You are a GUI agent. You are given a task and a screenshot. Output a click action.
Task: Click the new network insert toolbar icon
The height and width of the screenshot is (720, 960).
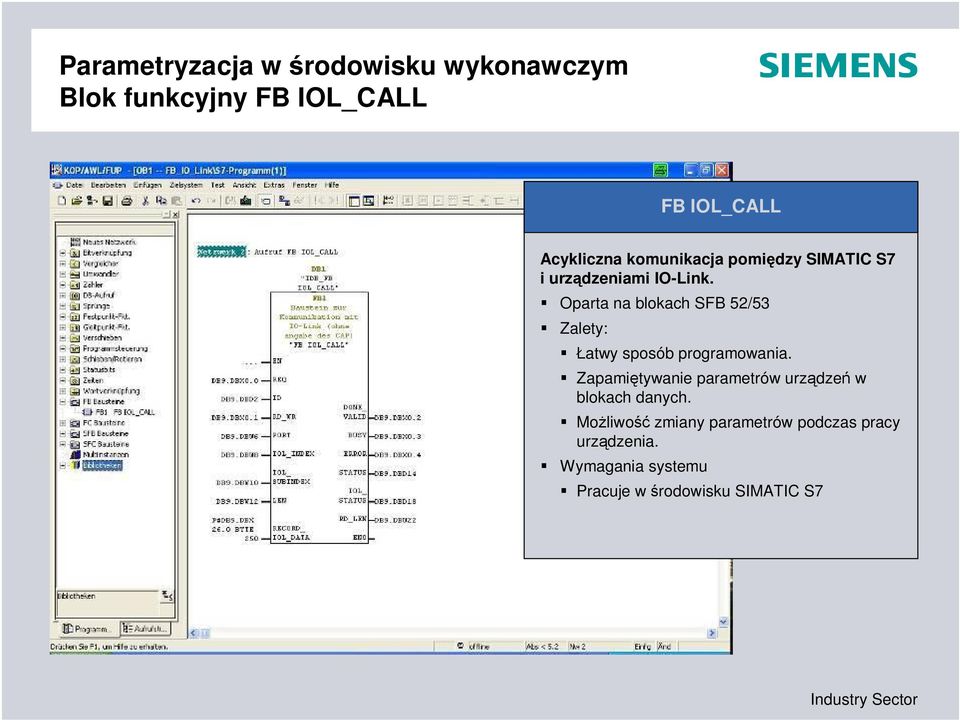pos(388,200)
